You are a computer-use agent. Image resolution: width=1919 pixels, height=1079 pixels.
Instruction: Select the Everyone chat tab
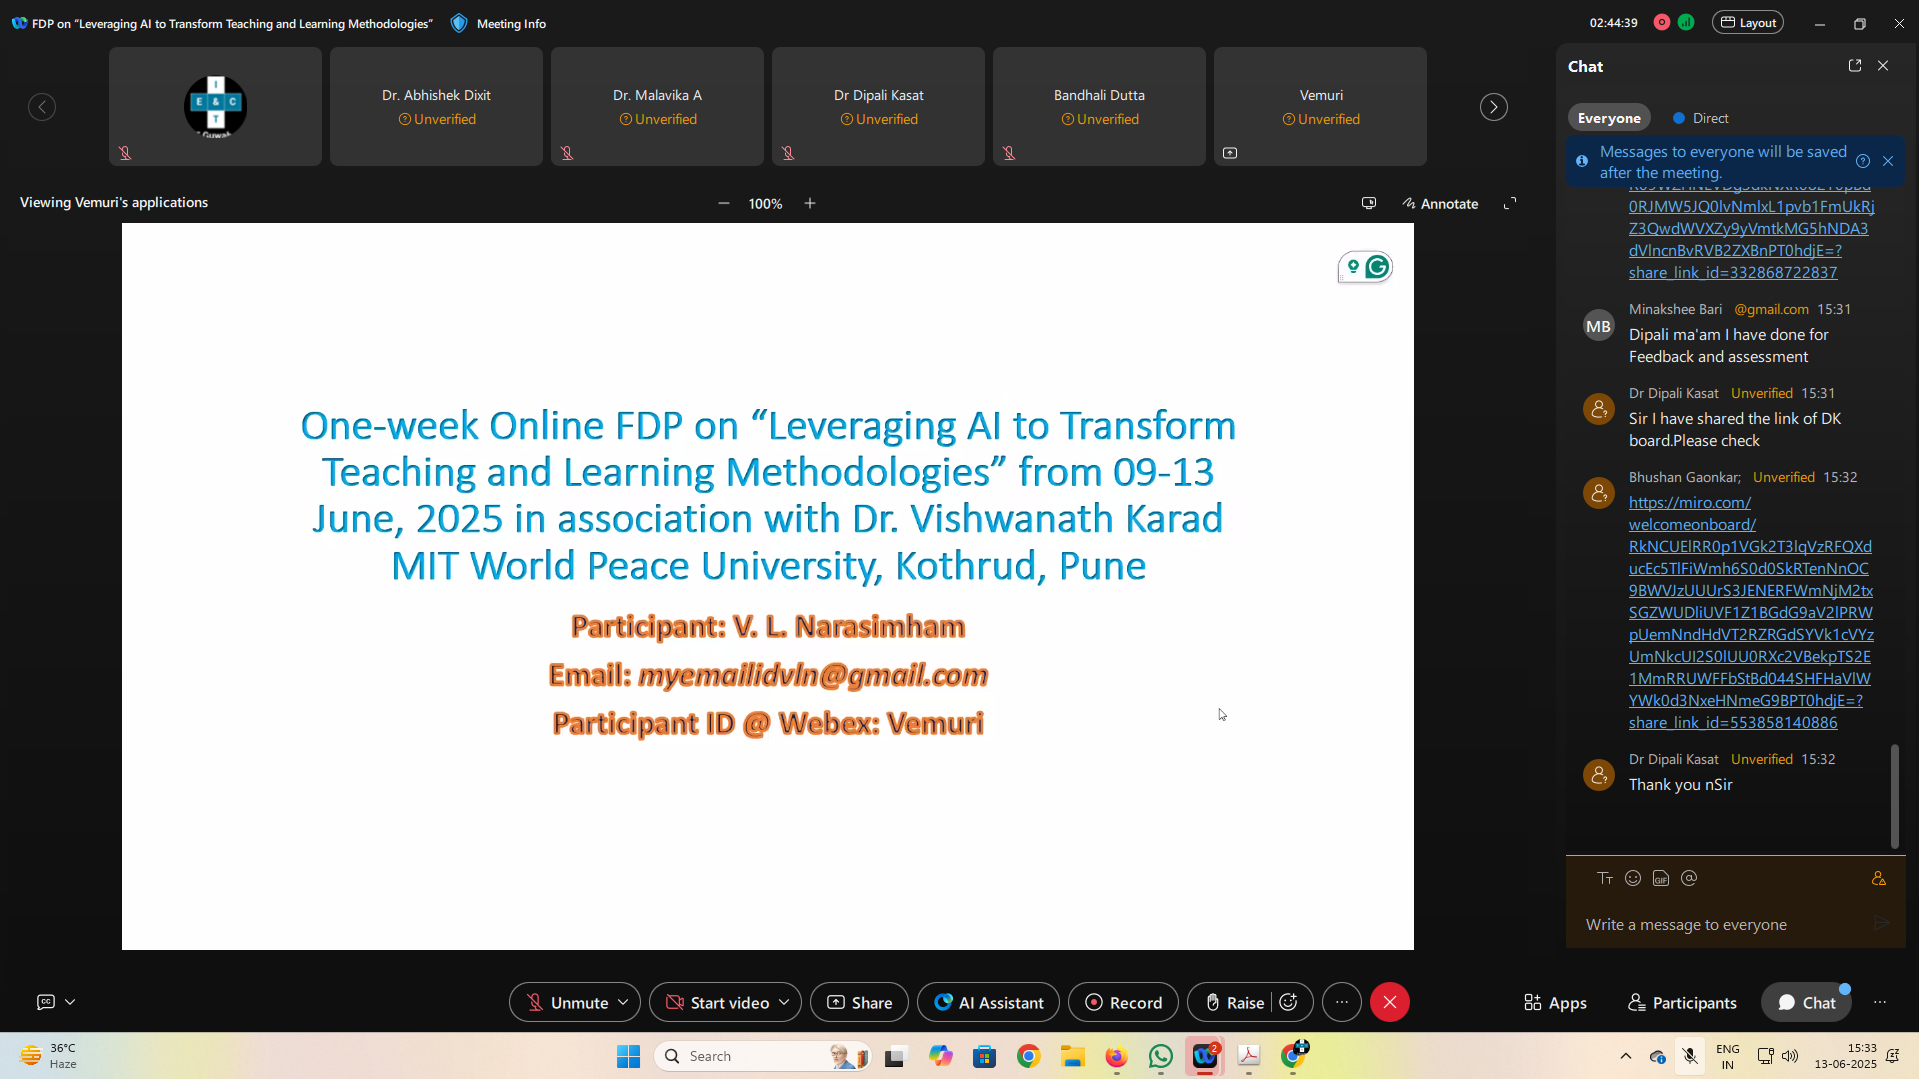(x=1608, y=118)
